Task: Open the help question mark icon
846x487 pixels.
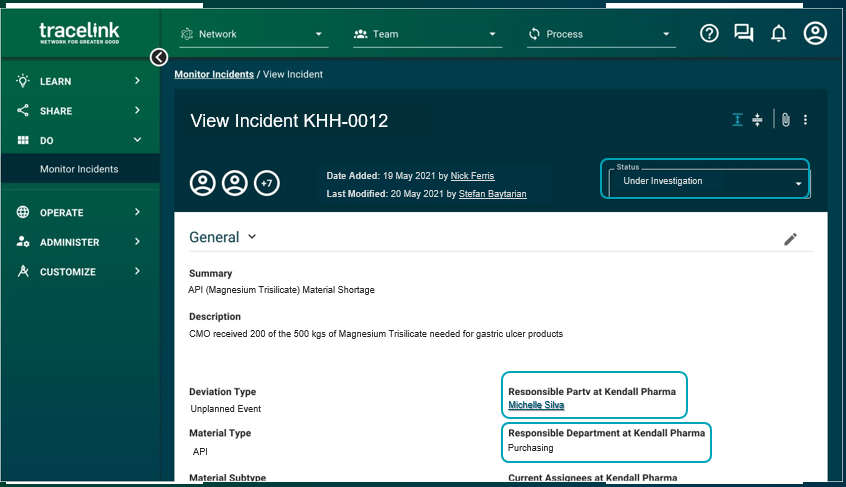Action: (709, 33)
